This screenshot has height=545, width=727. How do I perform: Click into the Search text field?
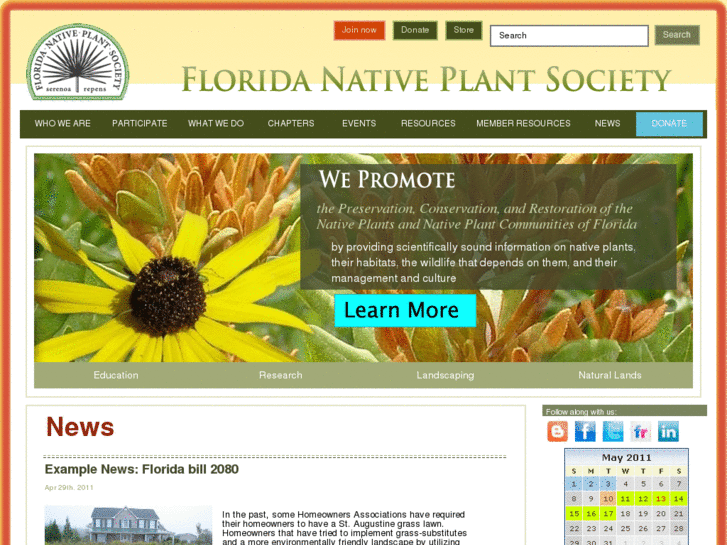(x=569, y=36)
